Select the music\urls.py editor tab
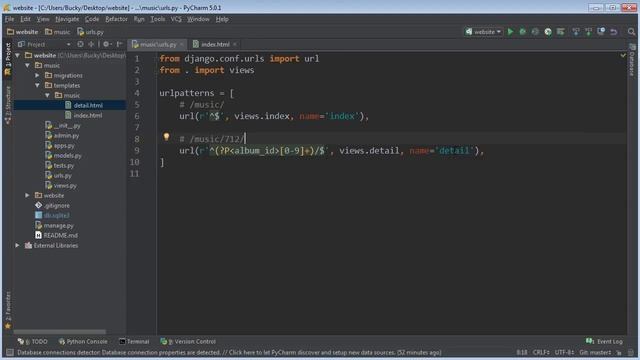Viewport: 640px width, 360px height. (158, 44)
